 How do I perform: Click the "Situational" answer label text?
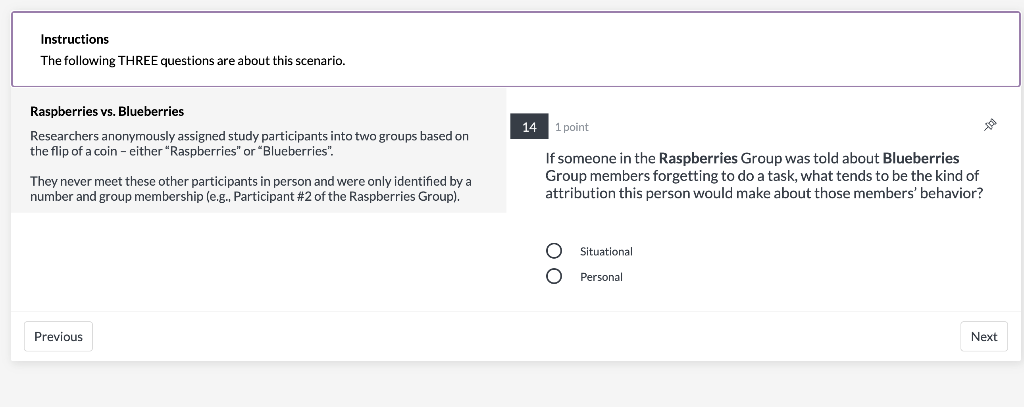[x=606, y=252]
